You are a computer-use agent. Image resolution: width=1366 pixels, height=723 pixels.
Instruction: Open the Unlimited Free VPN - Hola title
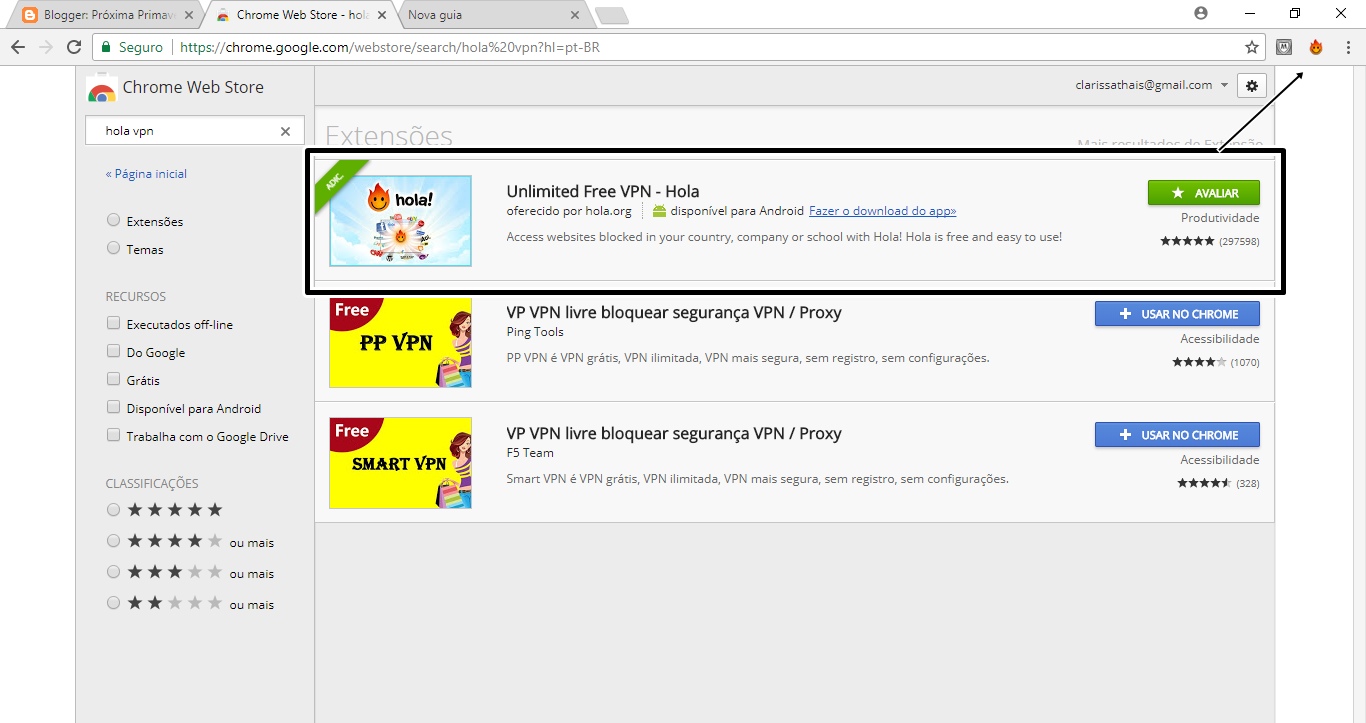(x=603, y=191)
